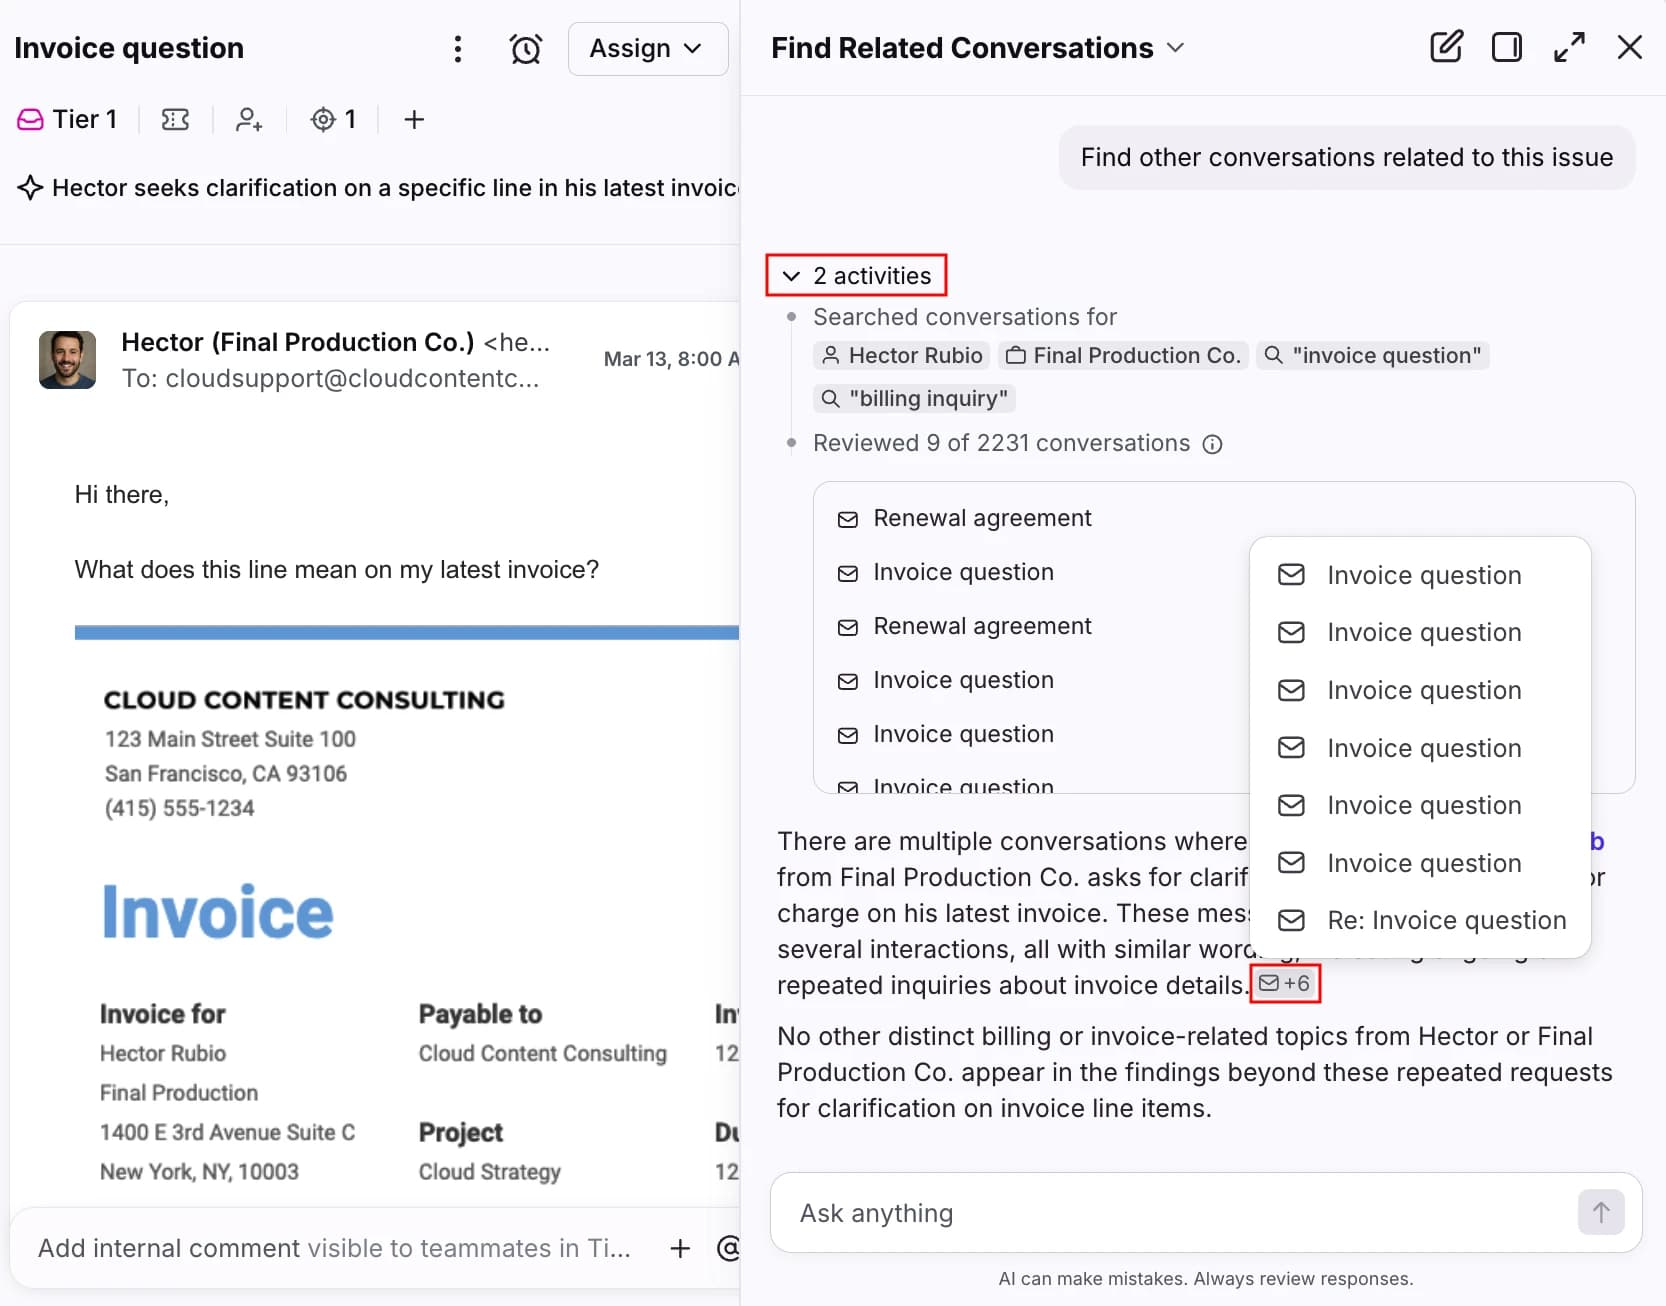Click the internal comment input field
Screen dimensions: 1666x1306
pyautogui.click(x=335, y=1248)
